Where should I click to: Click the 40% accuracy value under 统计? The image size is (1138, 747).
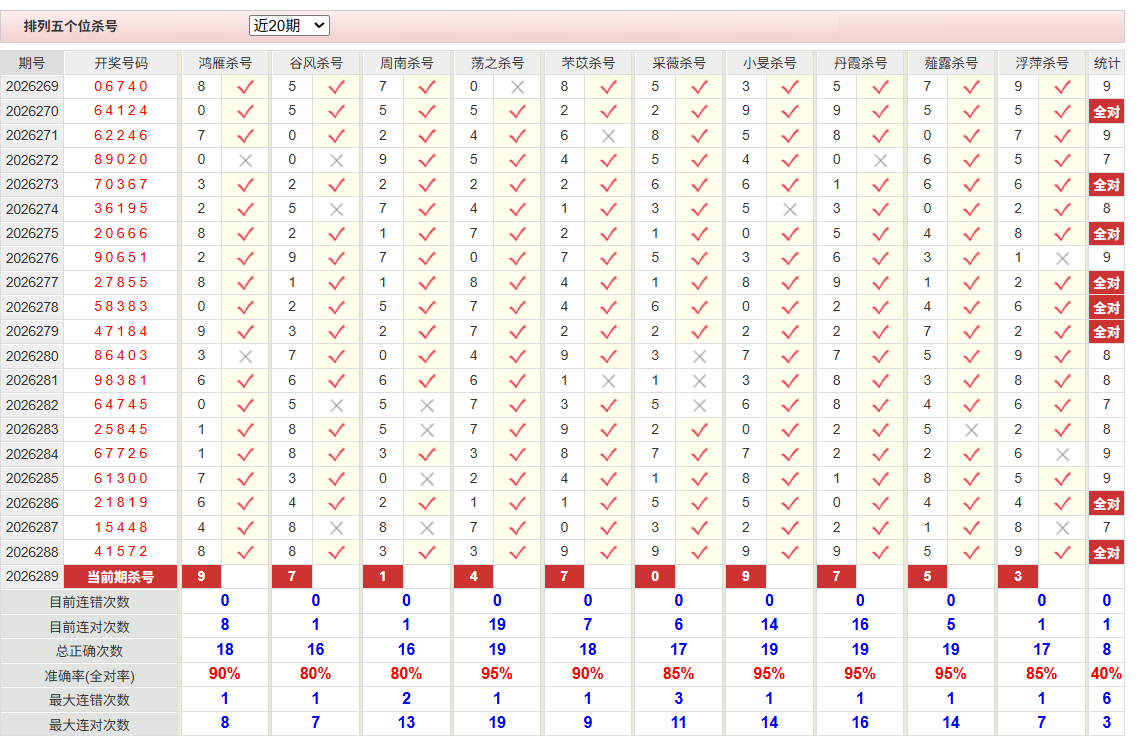(1106, 674)
